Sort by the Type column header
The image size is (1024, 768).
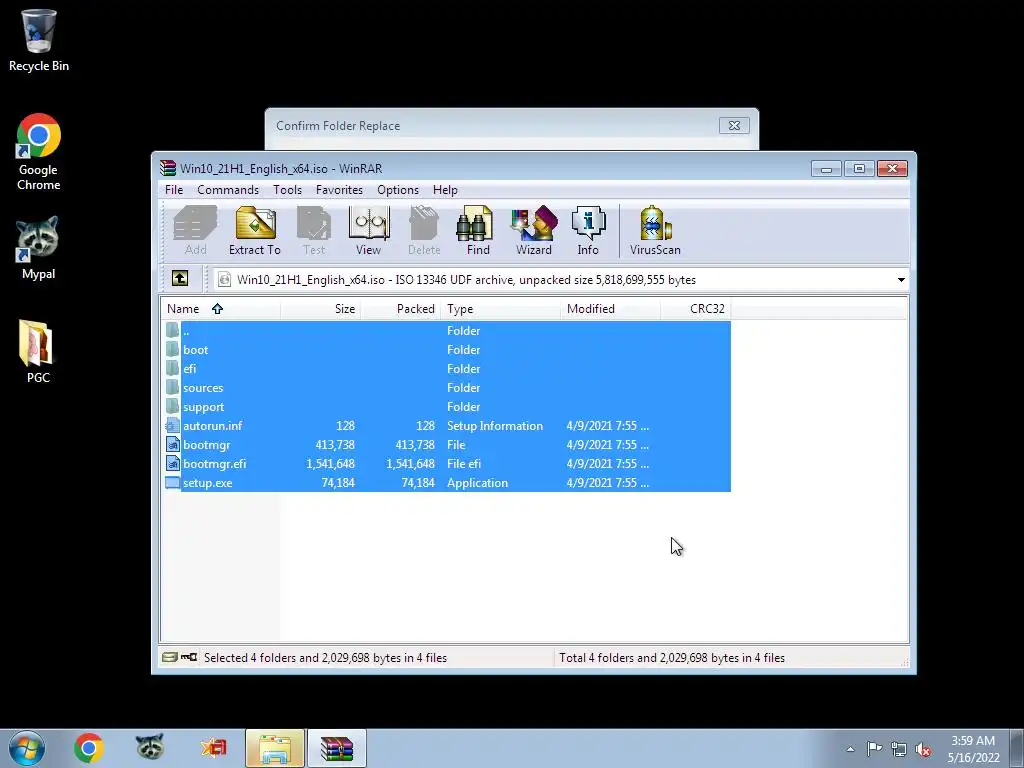click(500, 309)
